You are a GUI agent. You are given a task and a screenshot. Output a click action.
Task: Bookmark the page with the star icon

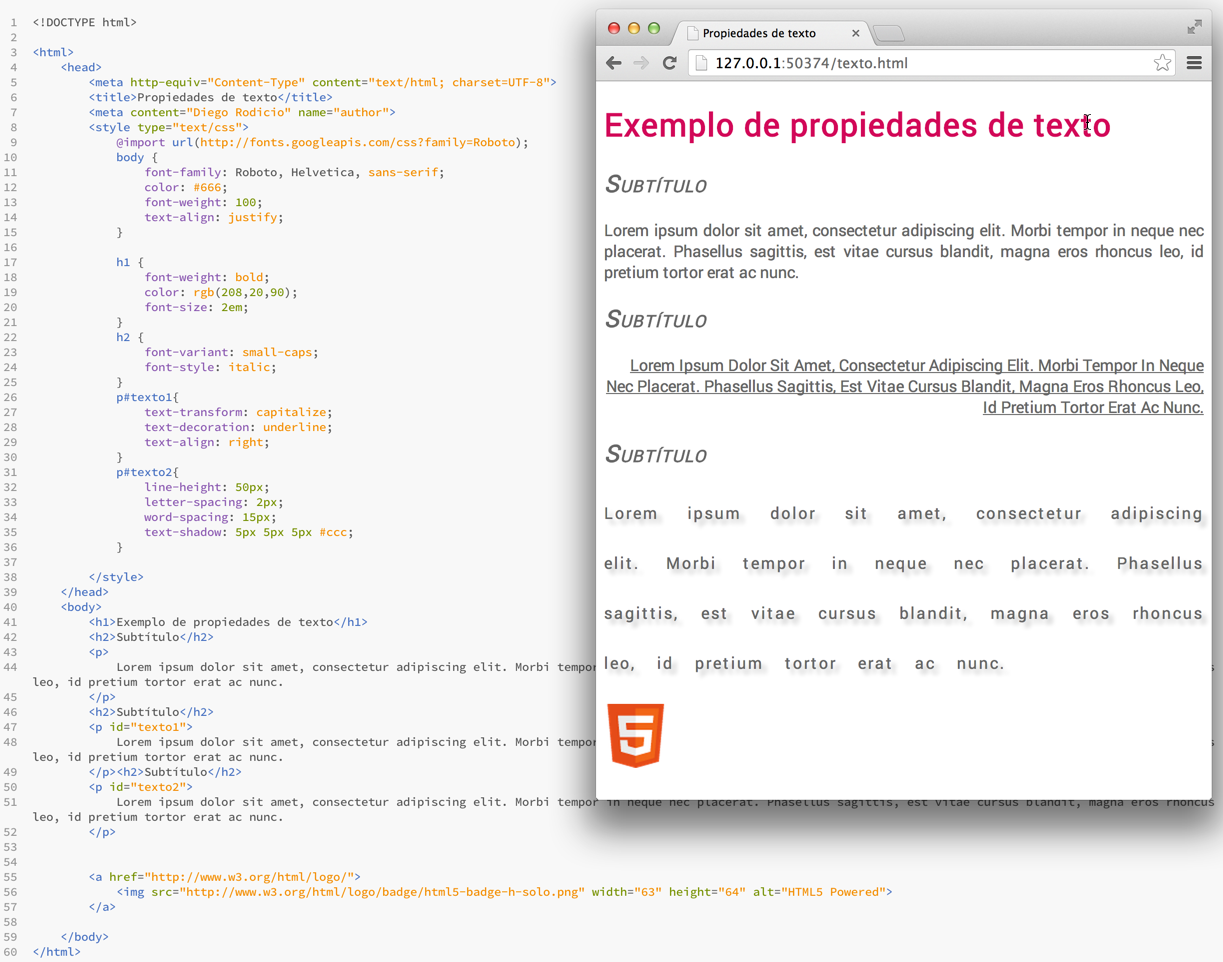pyautogui.click(x=1162, y=63)
